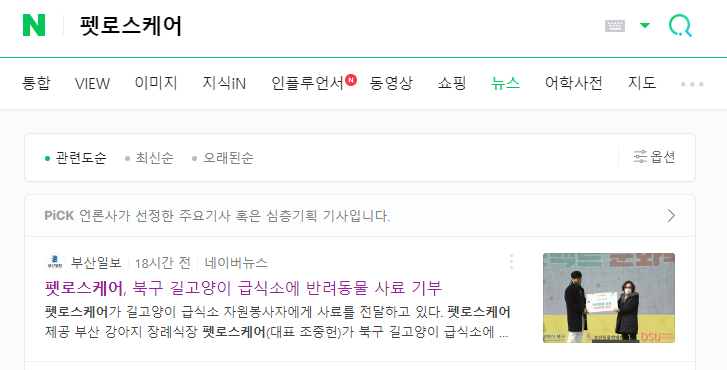727x370 pixels.
Task: Click the green Naver N logo
Action: click(x=34, y=25)
